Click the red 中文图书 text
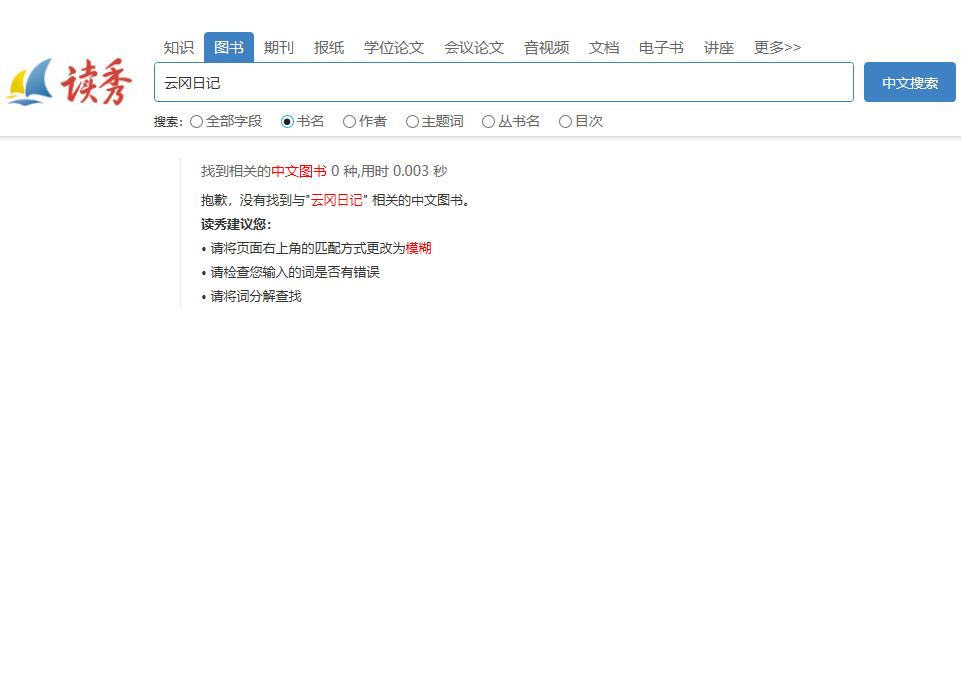The width and height of the screenshot is (961, 680). [299, 171]
